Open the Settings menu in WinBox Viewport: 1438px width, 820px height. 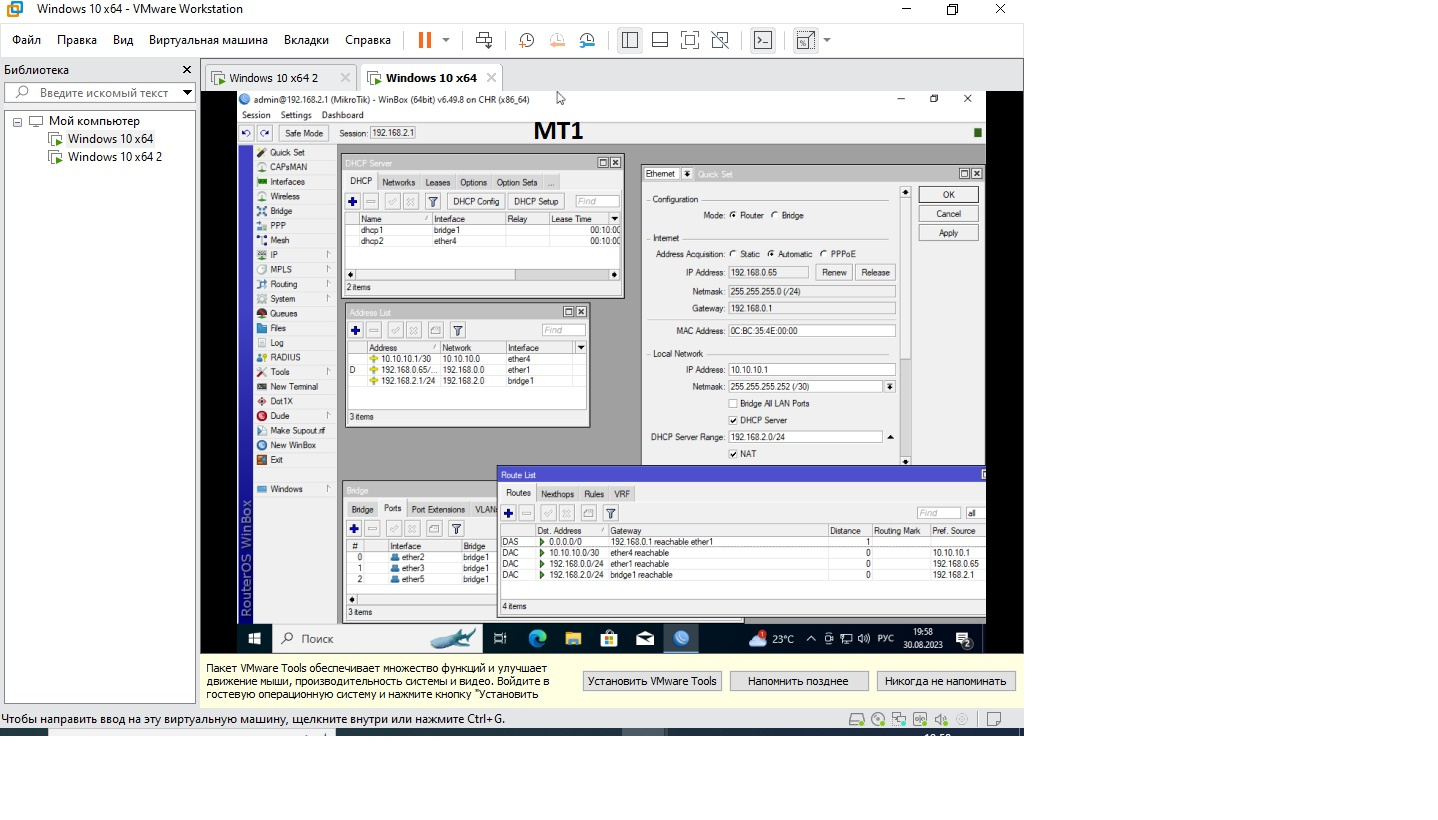(296, 115)
